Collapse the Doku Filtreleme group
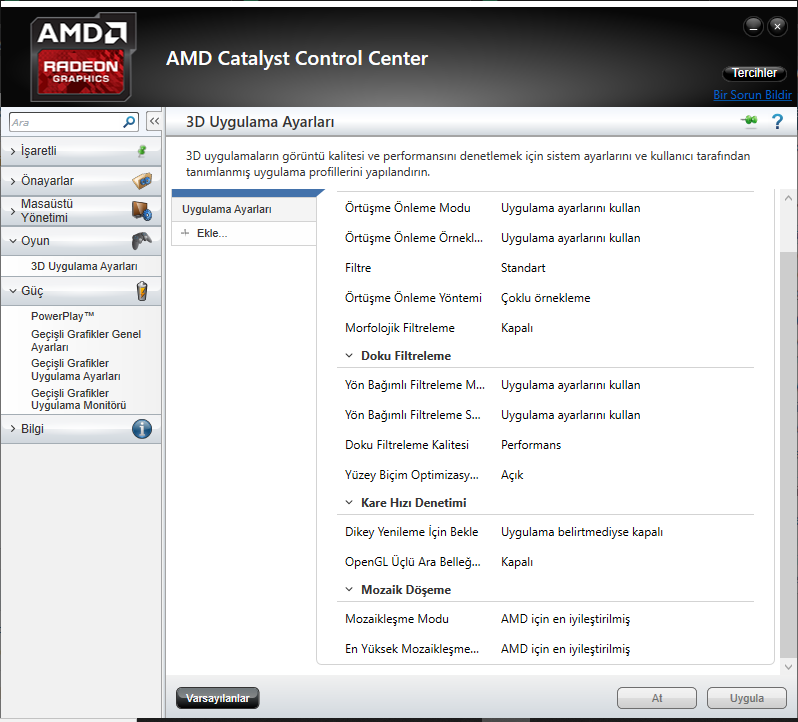 349,356
